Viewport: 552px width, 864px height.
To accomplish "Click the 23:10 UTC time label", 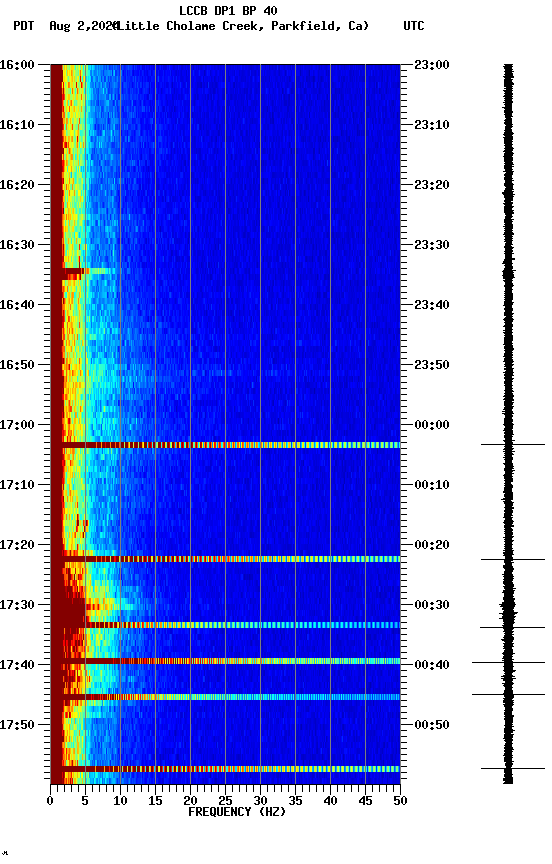I will (x=432, y=125).
